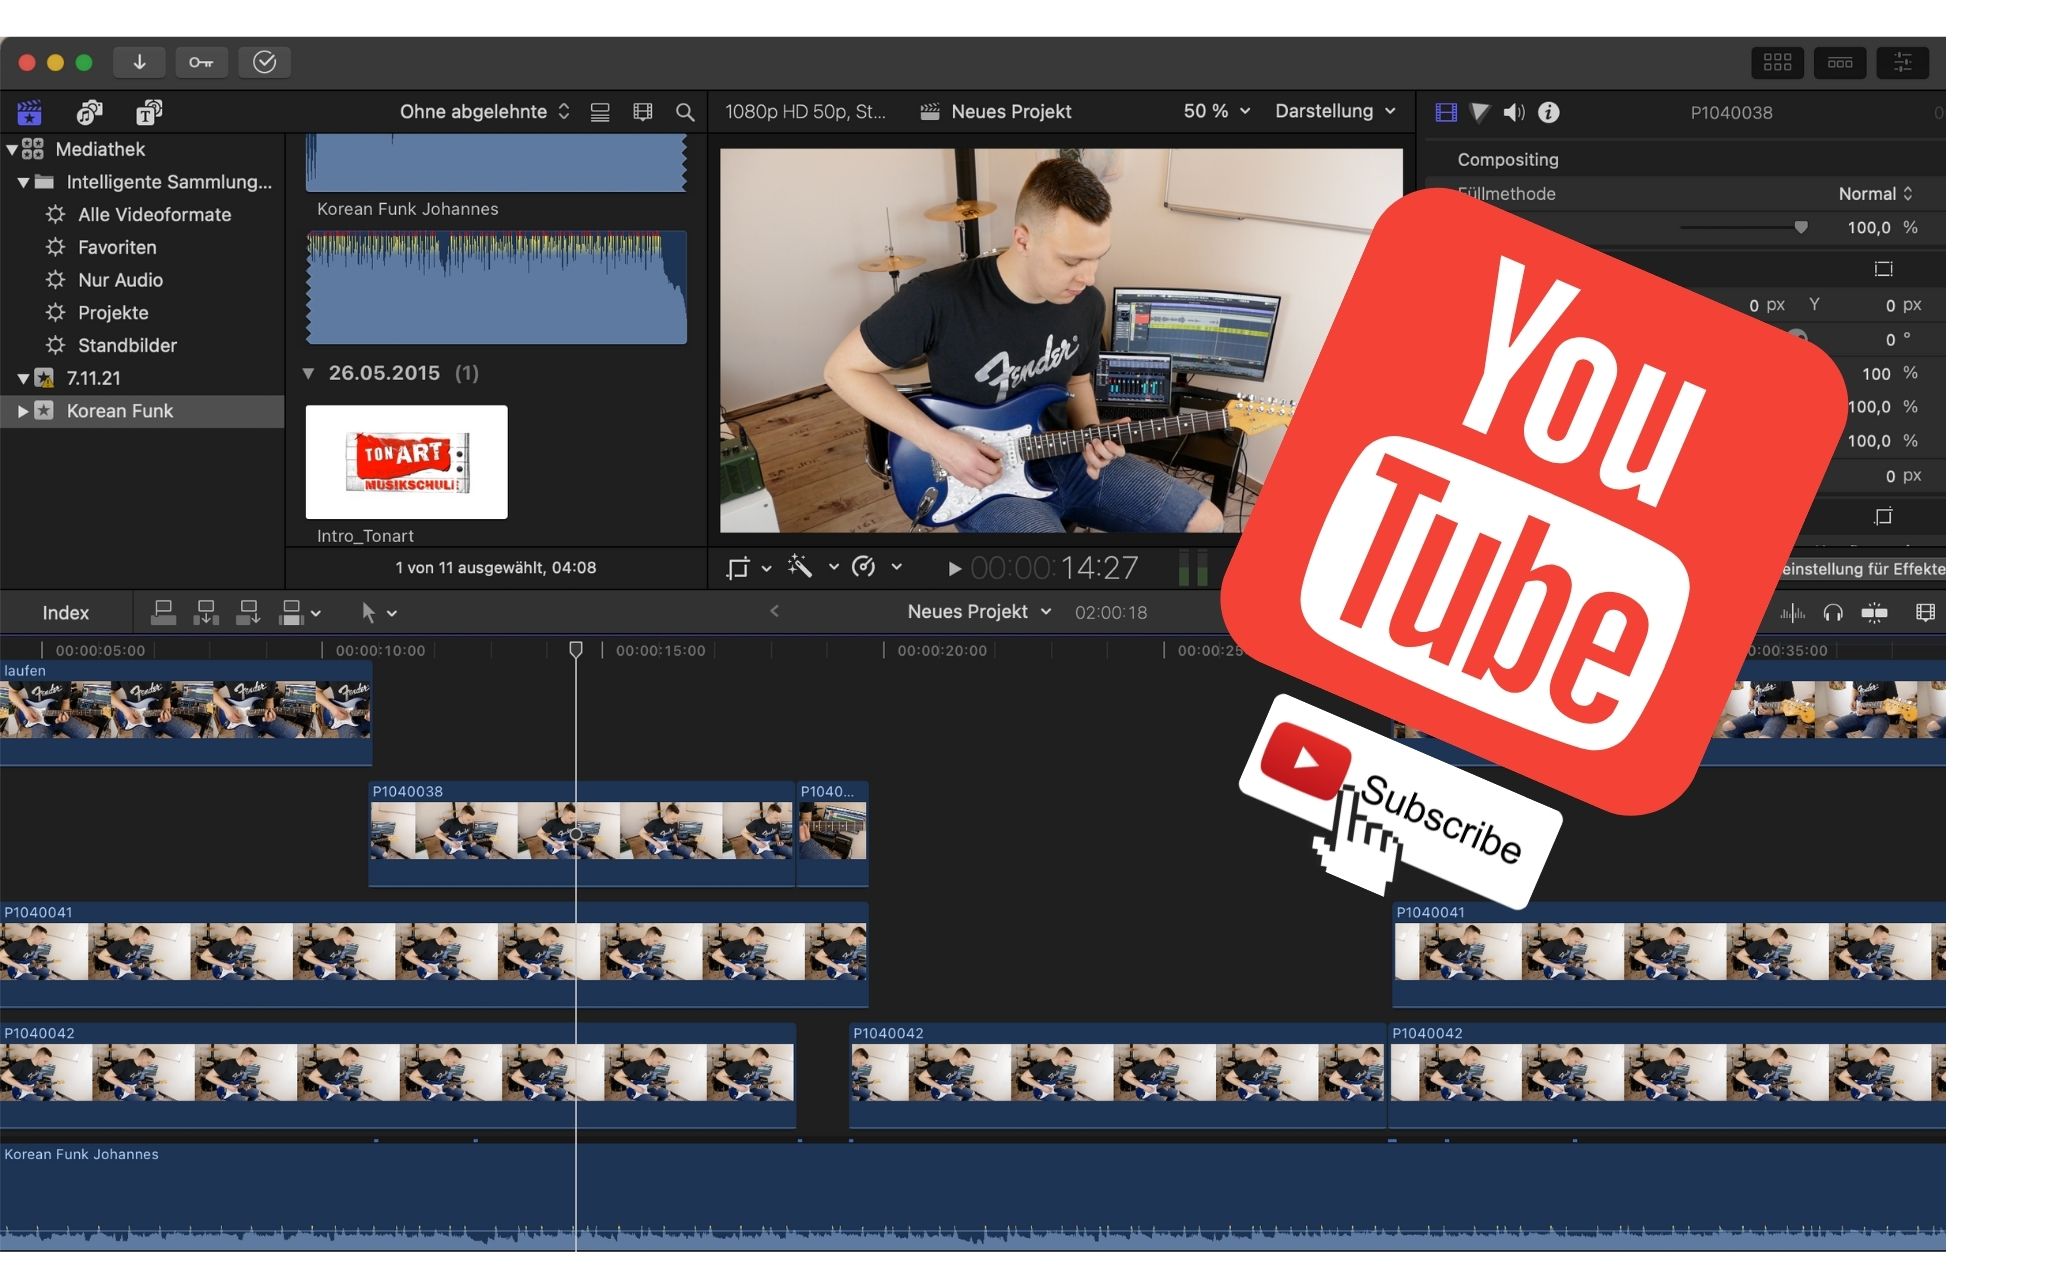This screenshot has height=1280, width=2048.
Task: Toggle solo headphones in timeline
Action: (x=1832, y=612)
